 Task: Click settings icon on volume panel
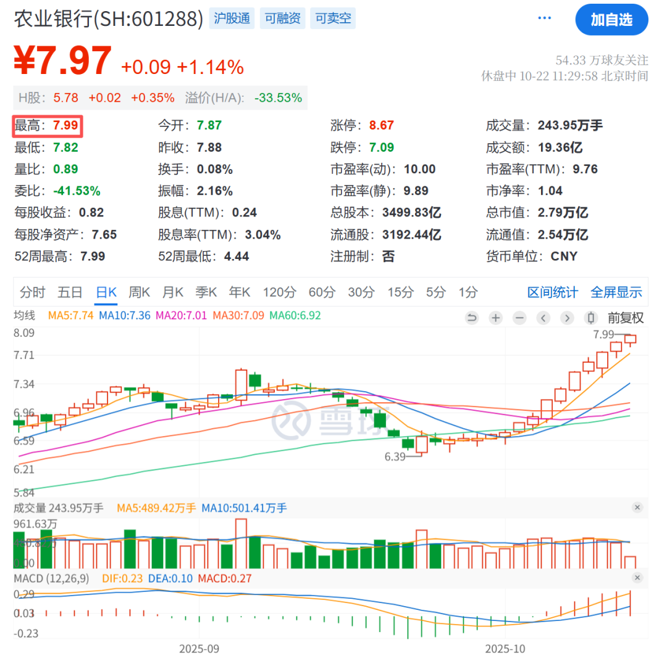click(635, 508)
